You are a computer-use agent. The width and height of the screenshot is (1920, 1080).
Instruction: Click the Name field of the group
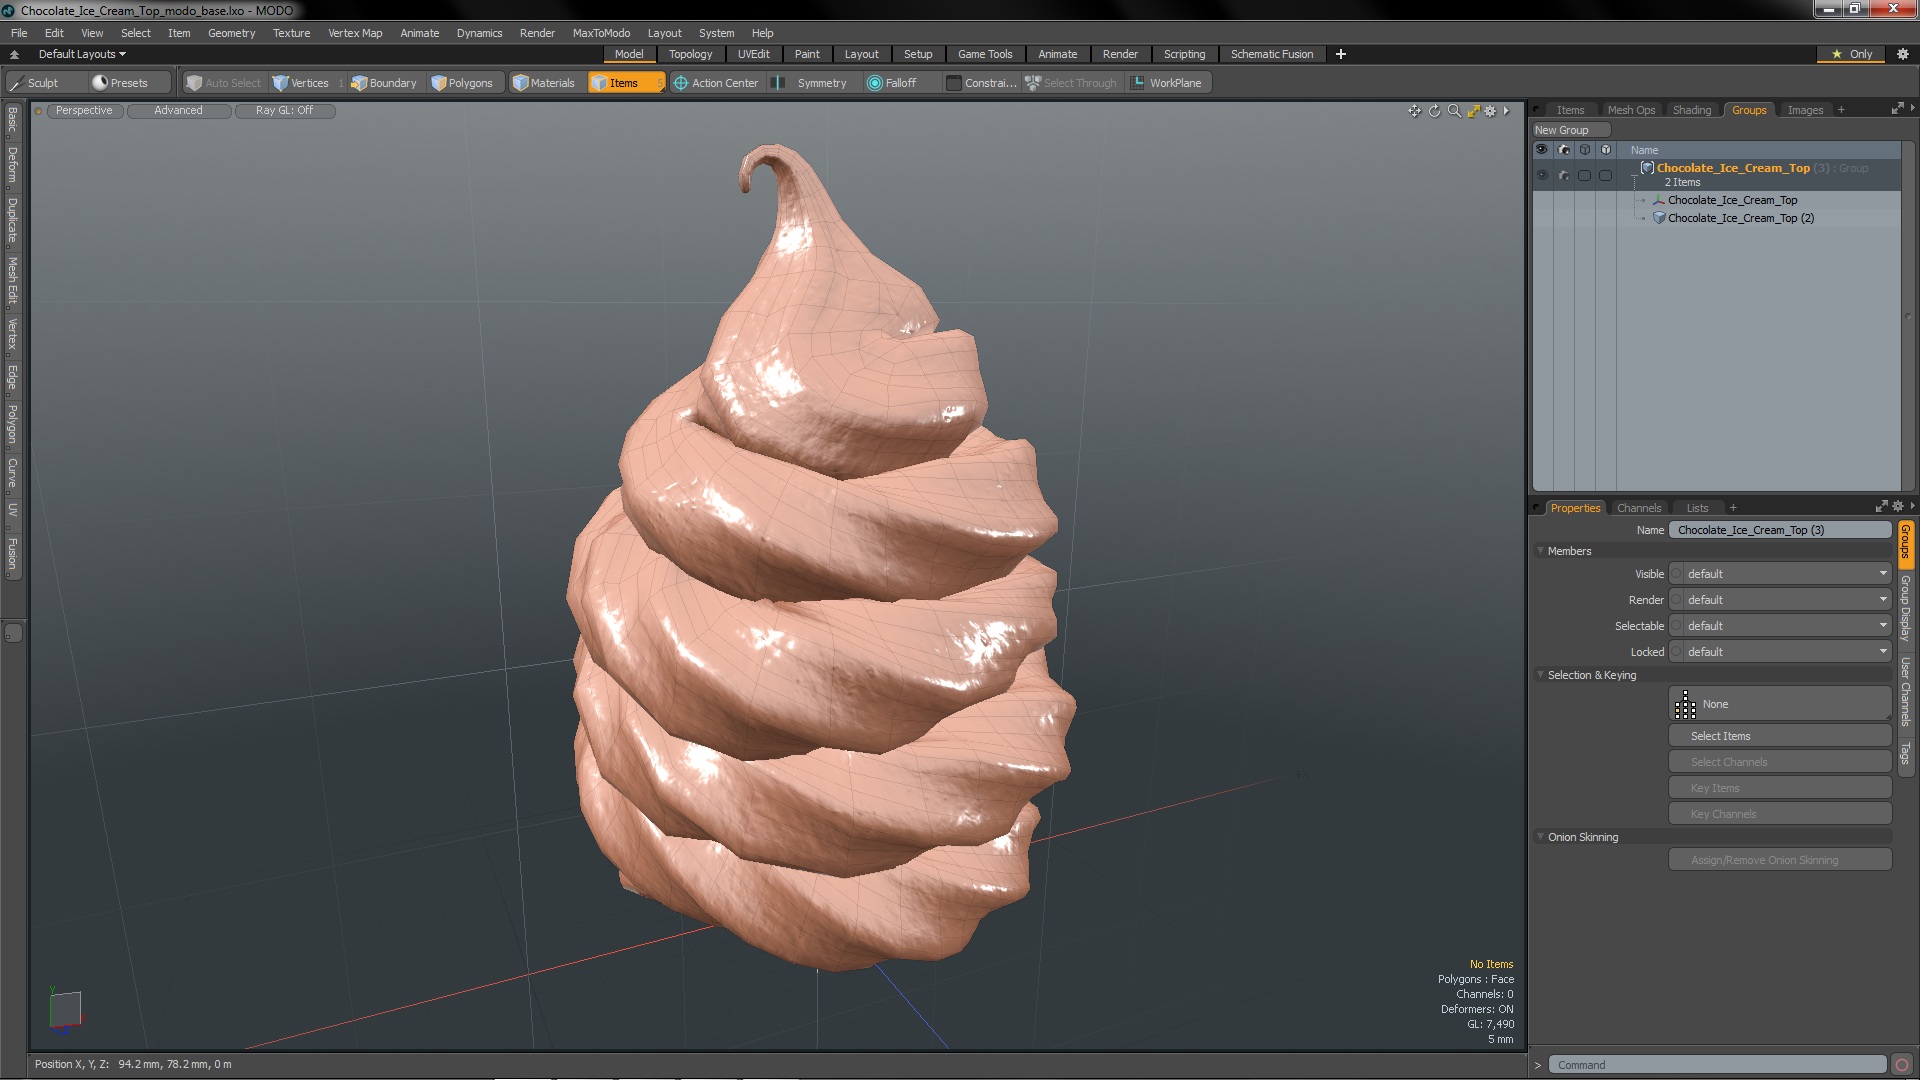pyautogui.click(x=1779, y=530)
